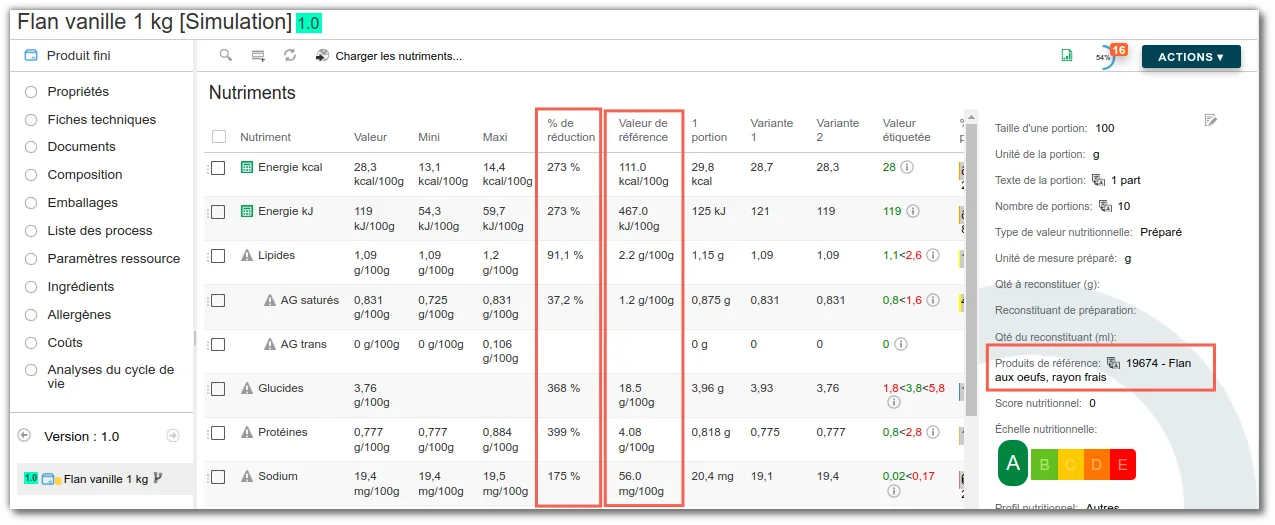1275x525 pixels.
Task: Click the formula icon beside Energie kJ
Action: click(247, 211)
